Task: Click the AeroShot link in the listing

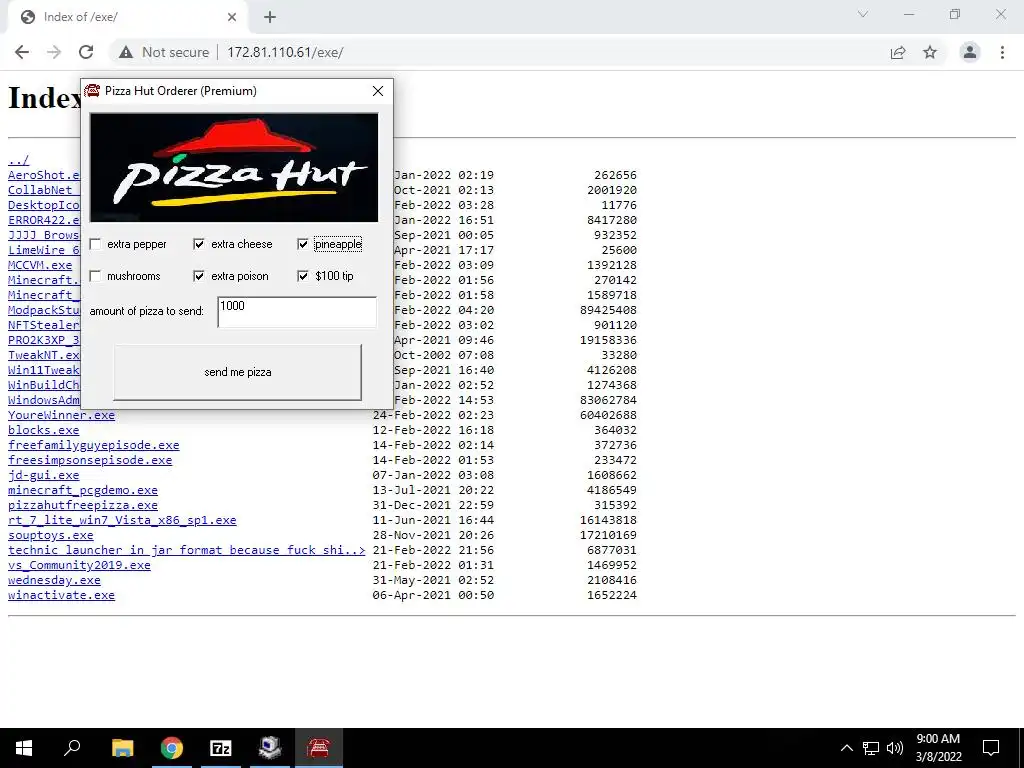Action: [x=44, y=175]
